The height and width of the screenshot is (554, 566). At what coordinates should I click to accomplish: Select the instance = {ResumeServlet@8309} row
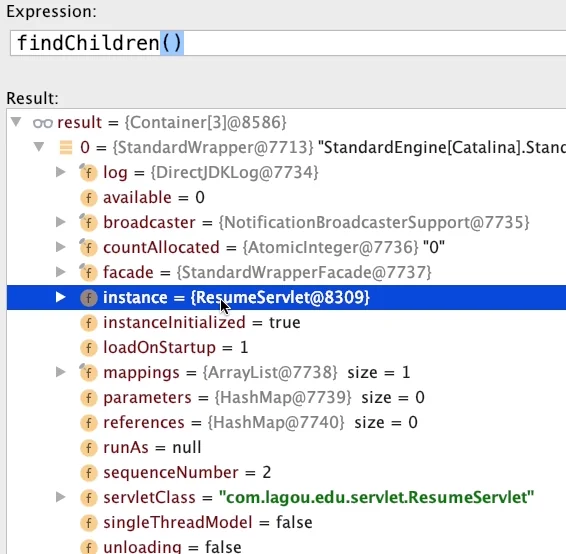(x=286, y=297)
